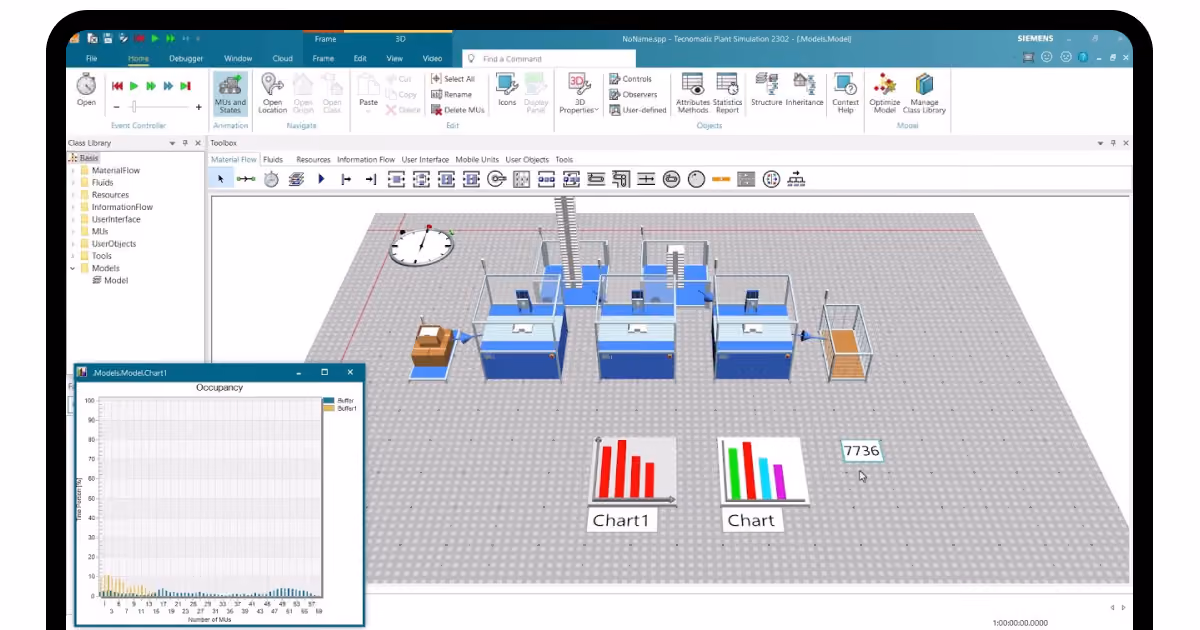Viewport: 1200px width, 630px height.
Task: Select the Source object in the toolbox
Action: click(346, 179)
